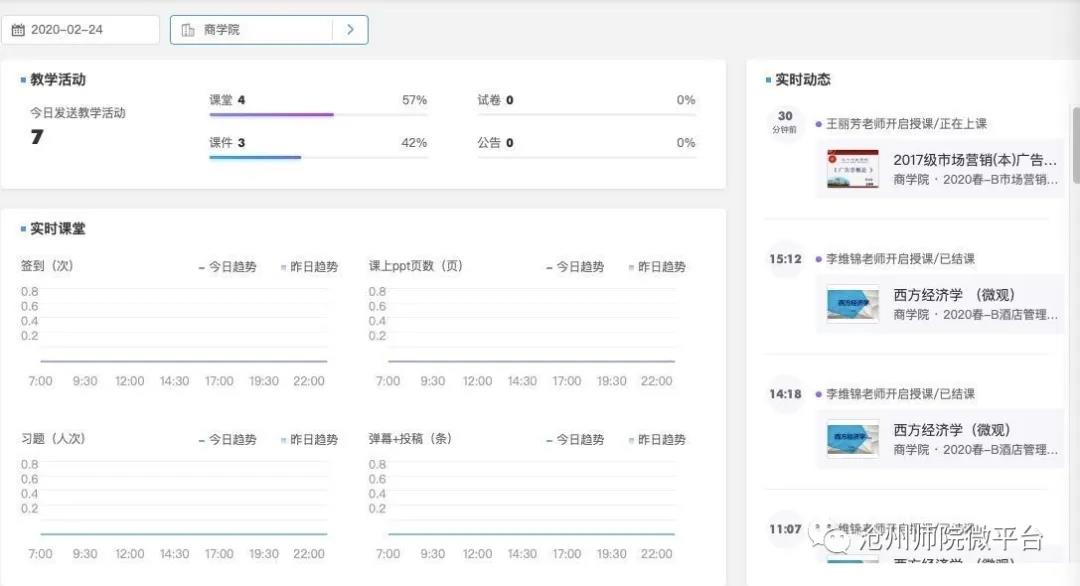
Task: Toggle 昨日趋势 legend in 签到 chart
Action: pos(309,267)
